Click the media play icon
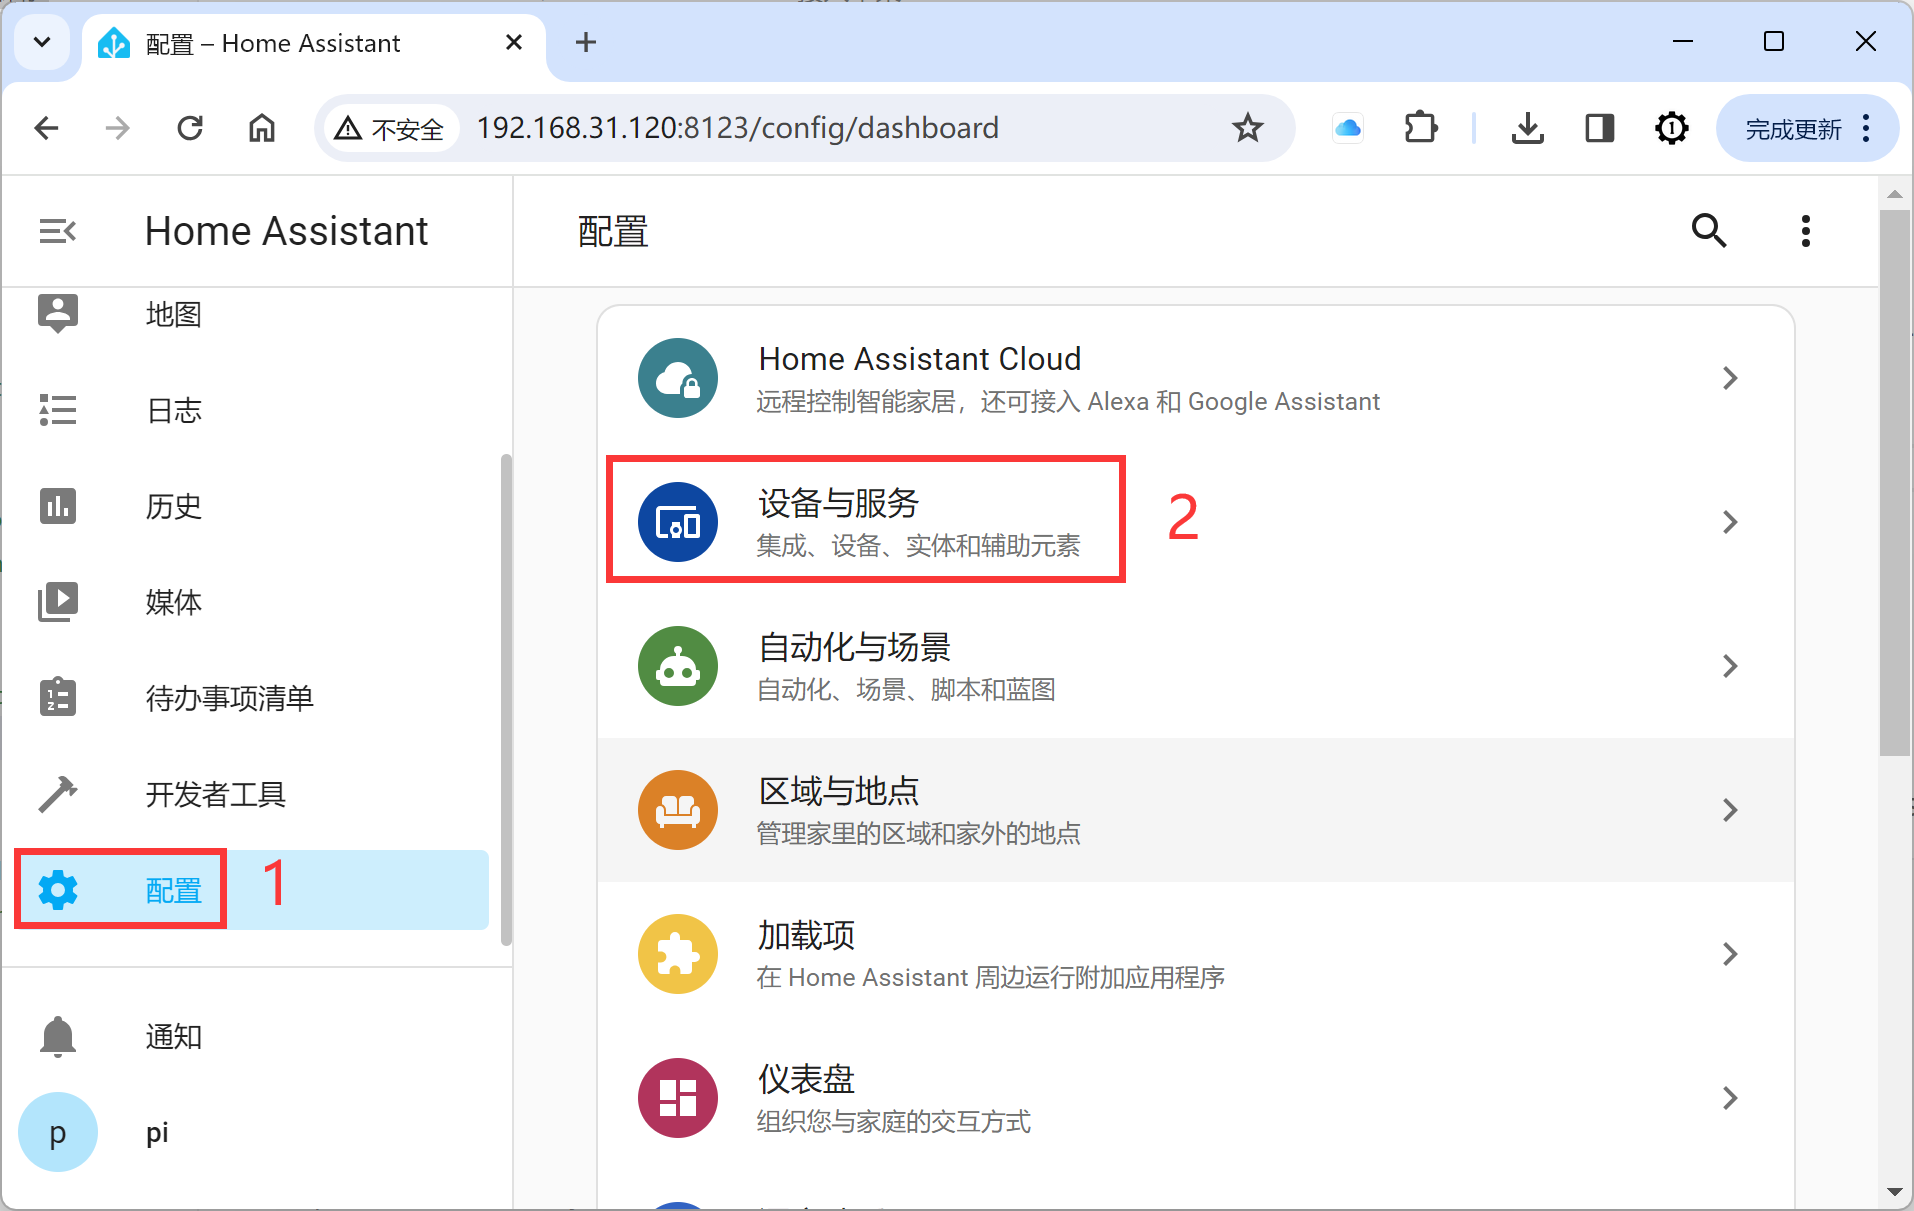The image size is (1914, 1211). coord(58,602)
